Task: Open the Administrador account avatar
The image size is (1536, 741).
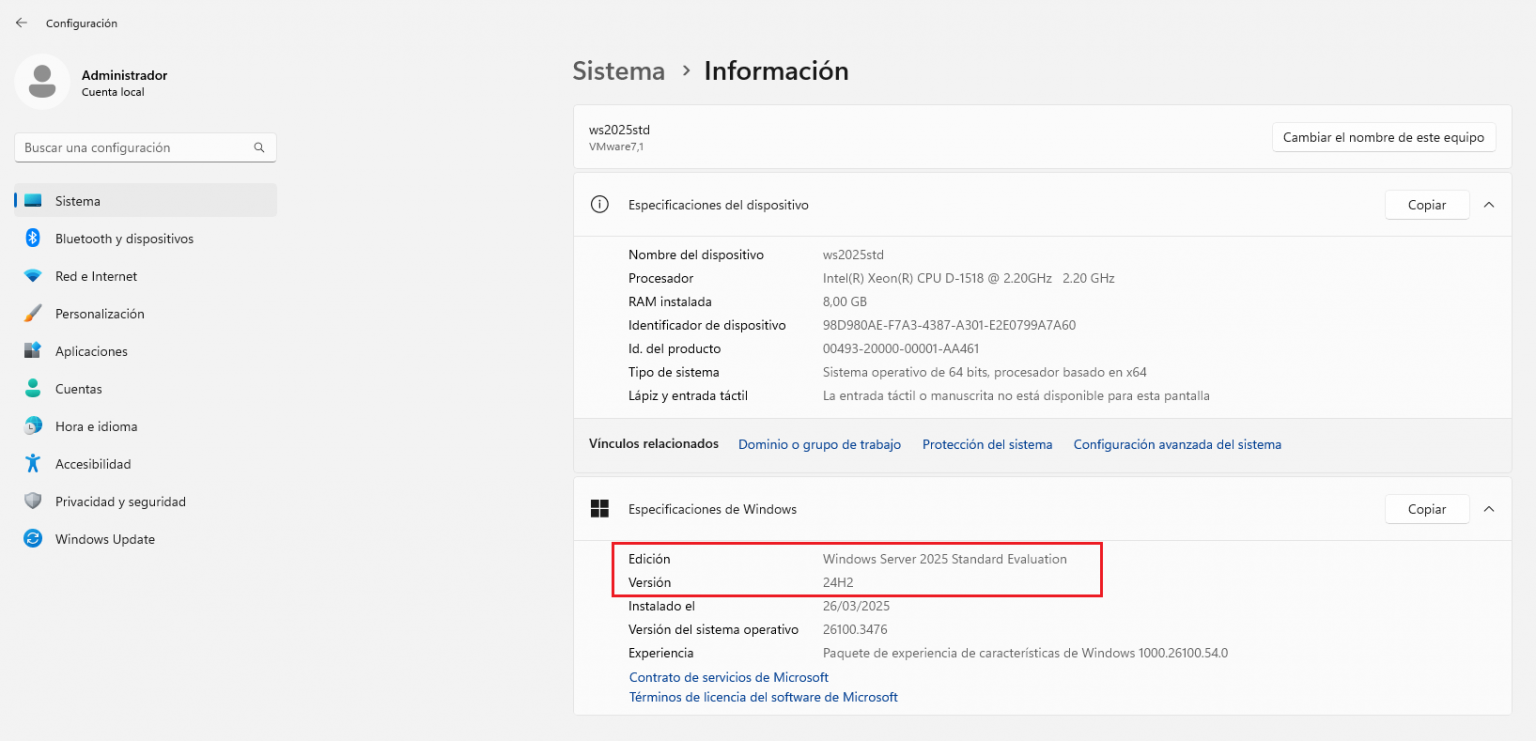Action: click(x=42, y=82)
